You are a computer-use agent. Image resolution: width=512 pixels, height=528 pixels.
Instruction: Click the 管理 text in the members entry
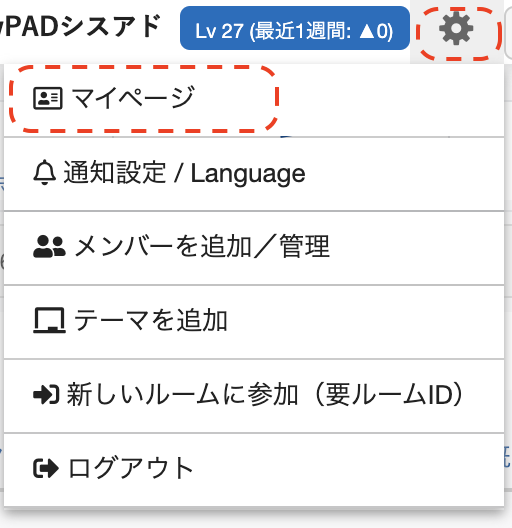305,246
